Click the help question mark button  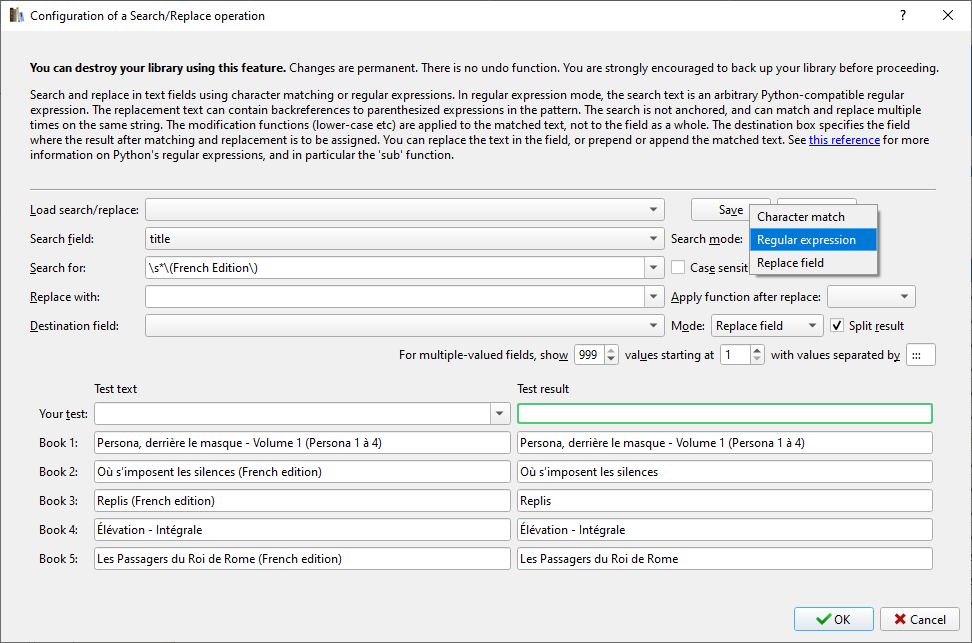(902, 16)
